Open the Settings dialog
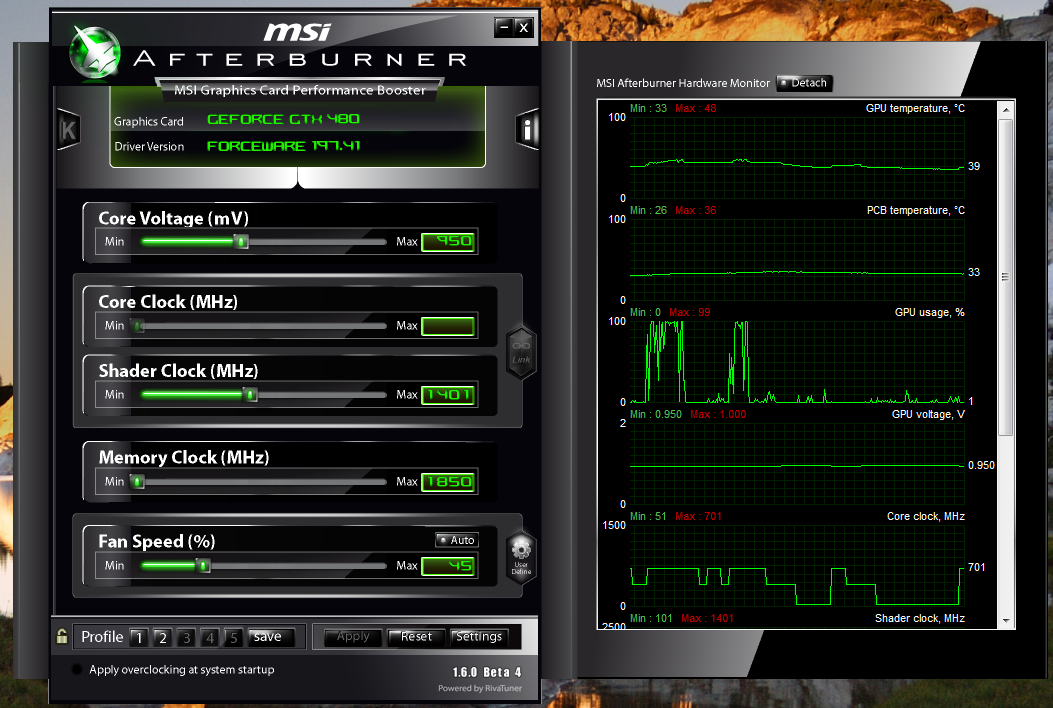Screen dimensions: 1053x708 coord(479,637)
